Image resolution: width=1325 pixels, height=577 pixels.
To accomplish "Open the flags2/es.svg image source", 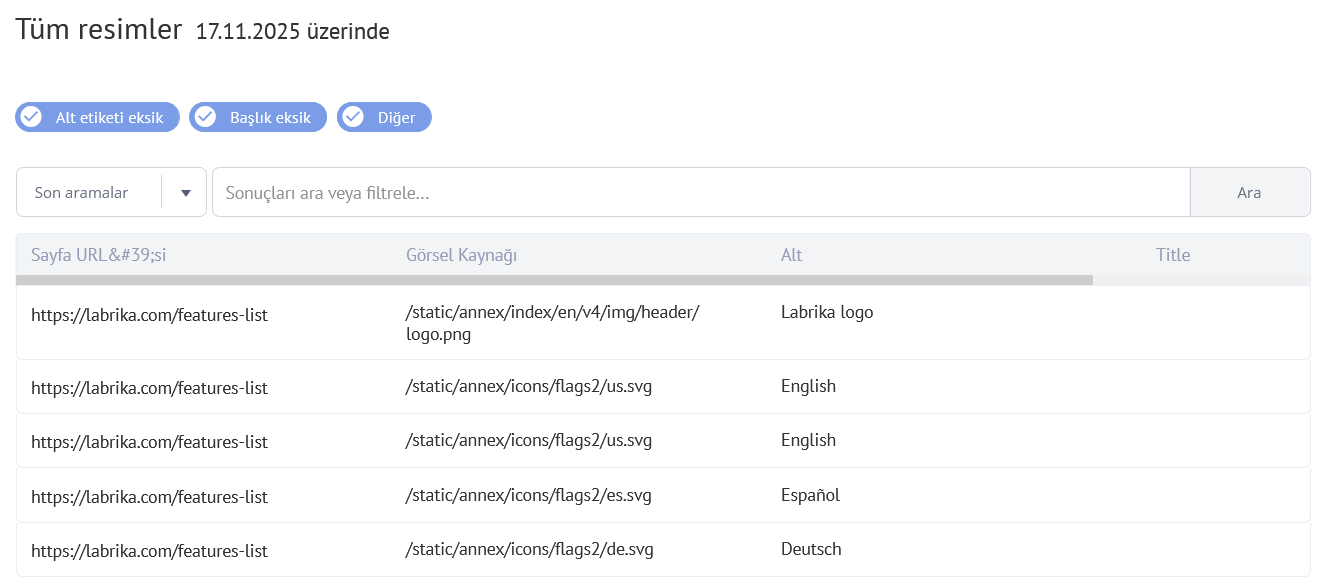I will tap(528, 495).
